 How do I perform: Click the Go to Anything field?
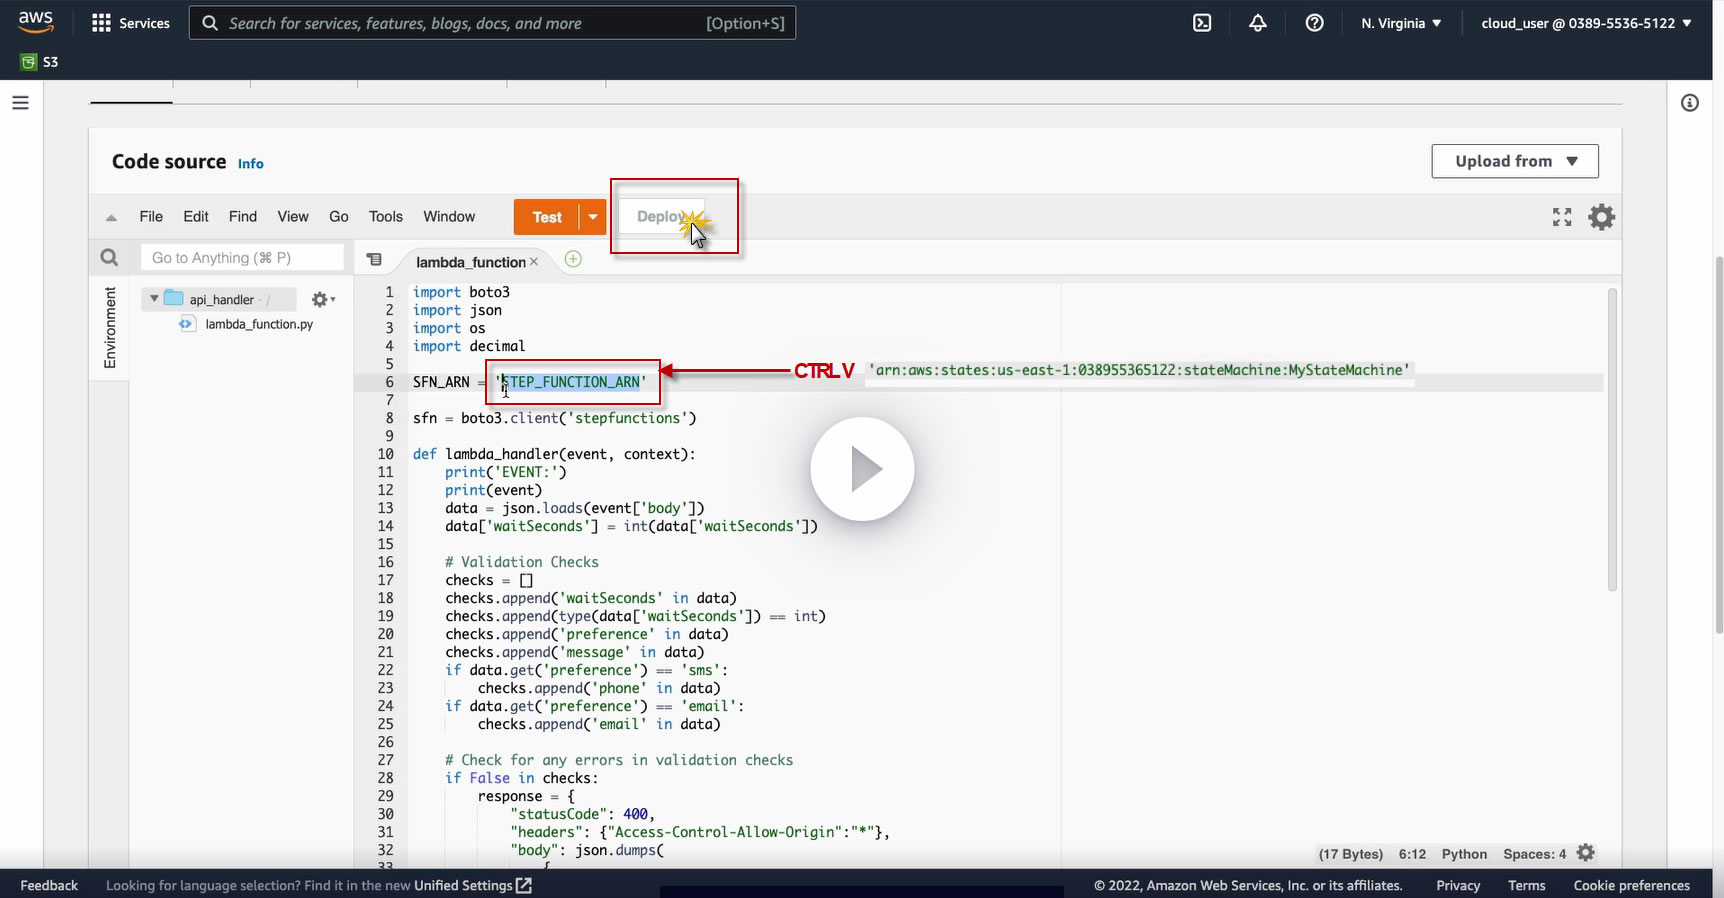[x=242, y=258]
